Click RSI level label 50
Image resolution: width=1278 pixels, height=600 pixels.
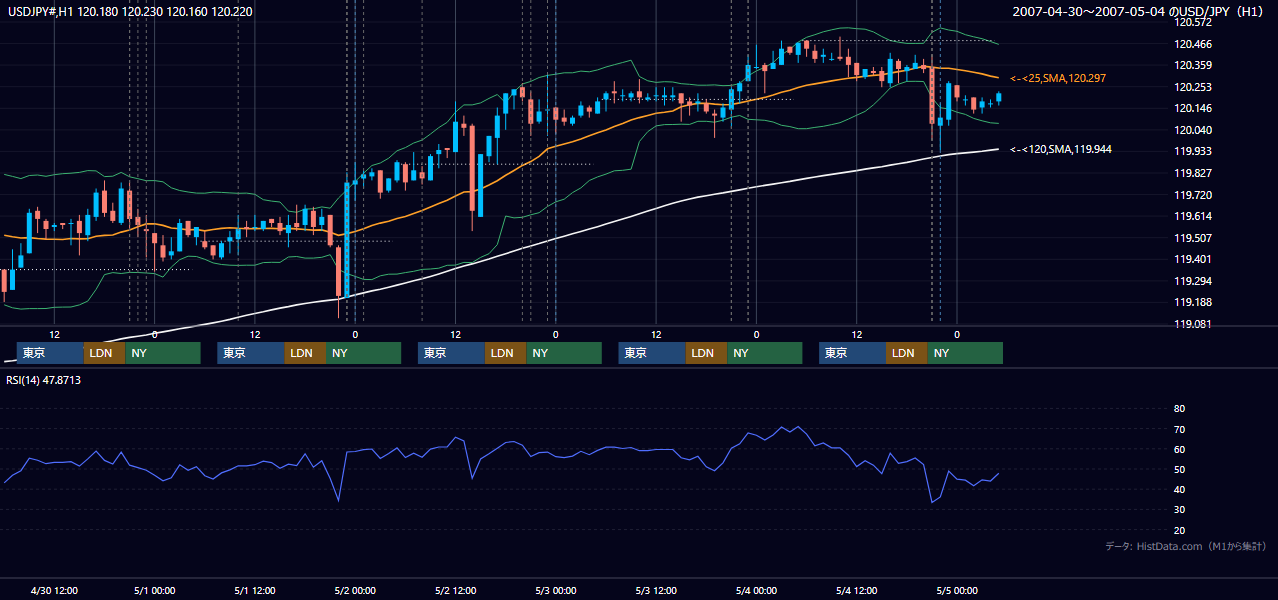[1179, 469]
